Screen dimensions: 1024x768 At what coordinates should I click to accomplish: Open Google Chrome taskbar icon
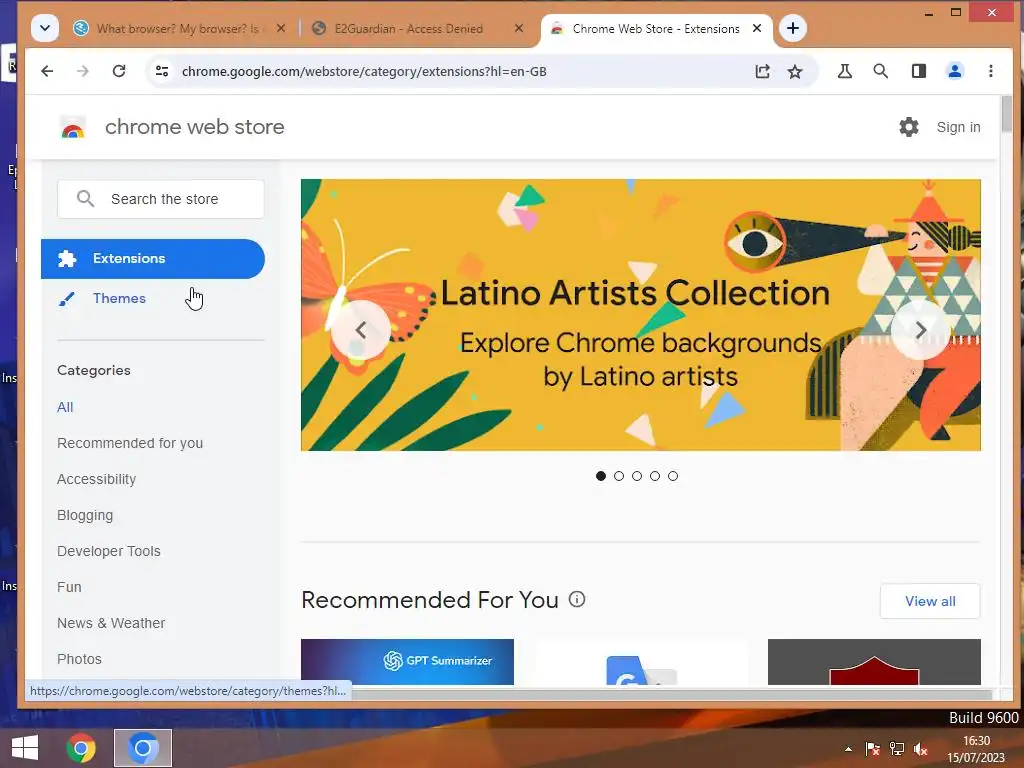click(81, 748)
